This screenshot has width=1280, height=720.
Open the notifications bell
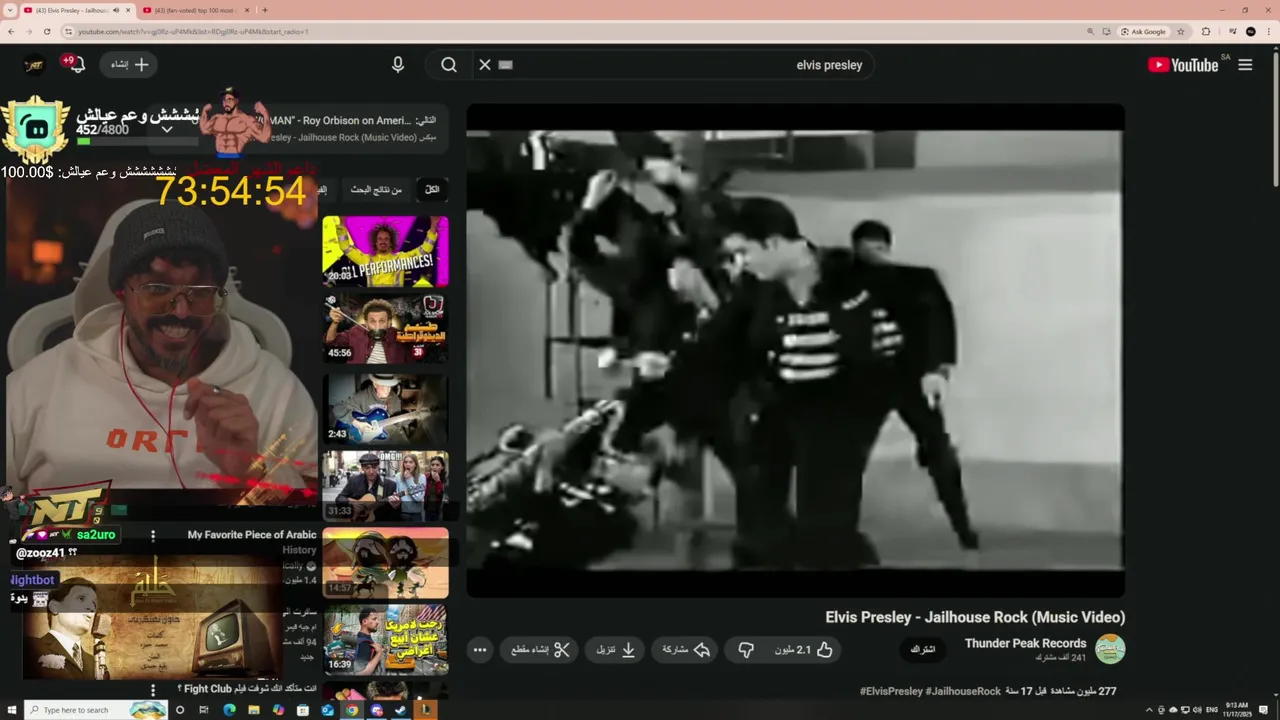coord(77,65)
